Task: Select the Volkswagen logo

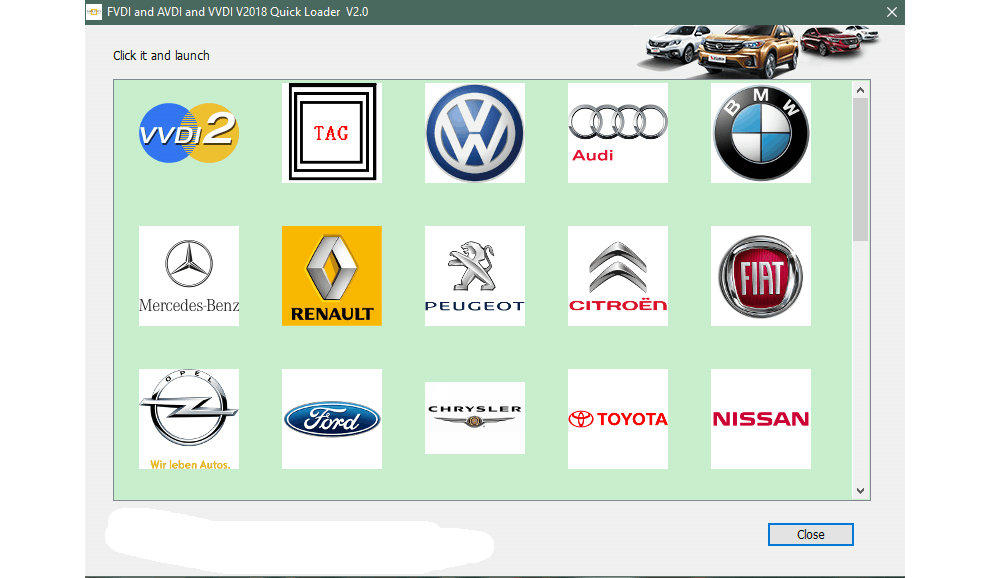Action: [475, 133]
